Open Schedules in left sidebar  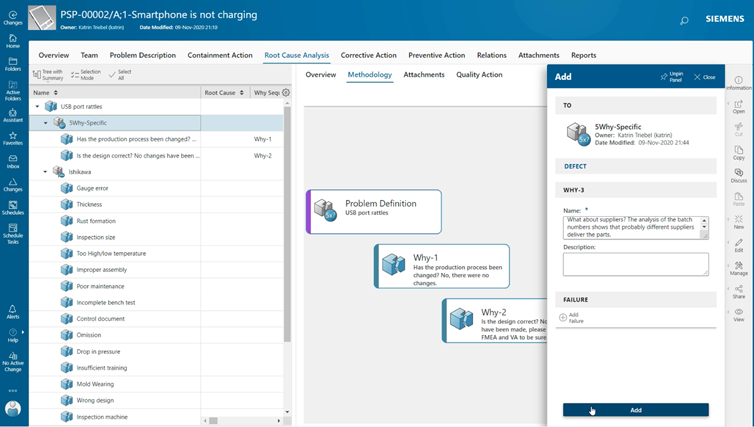point(13,208)
